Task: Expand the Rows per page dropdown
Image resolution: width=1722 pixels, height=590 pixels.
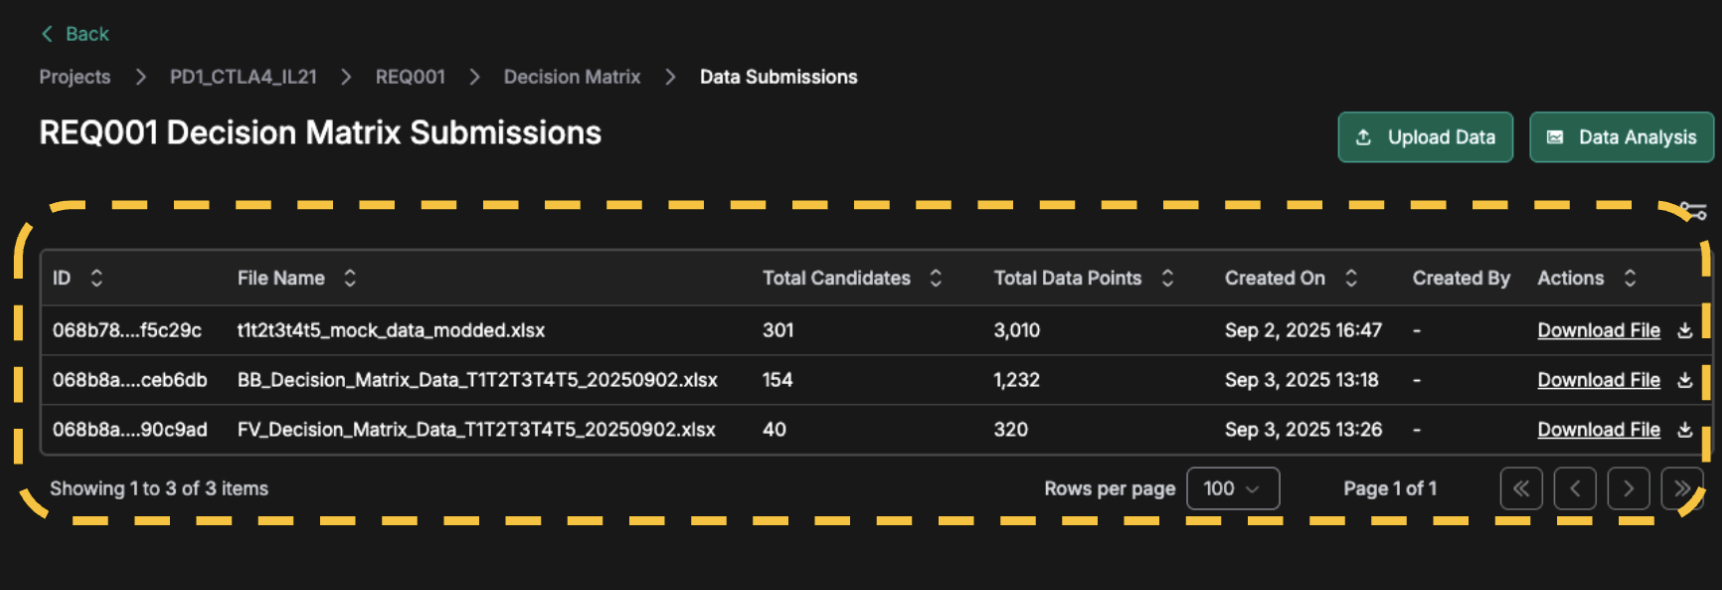Action: tap(1232, 489)
